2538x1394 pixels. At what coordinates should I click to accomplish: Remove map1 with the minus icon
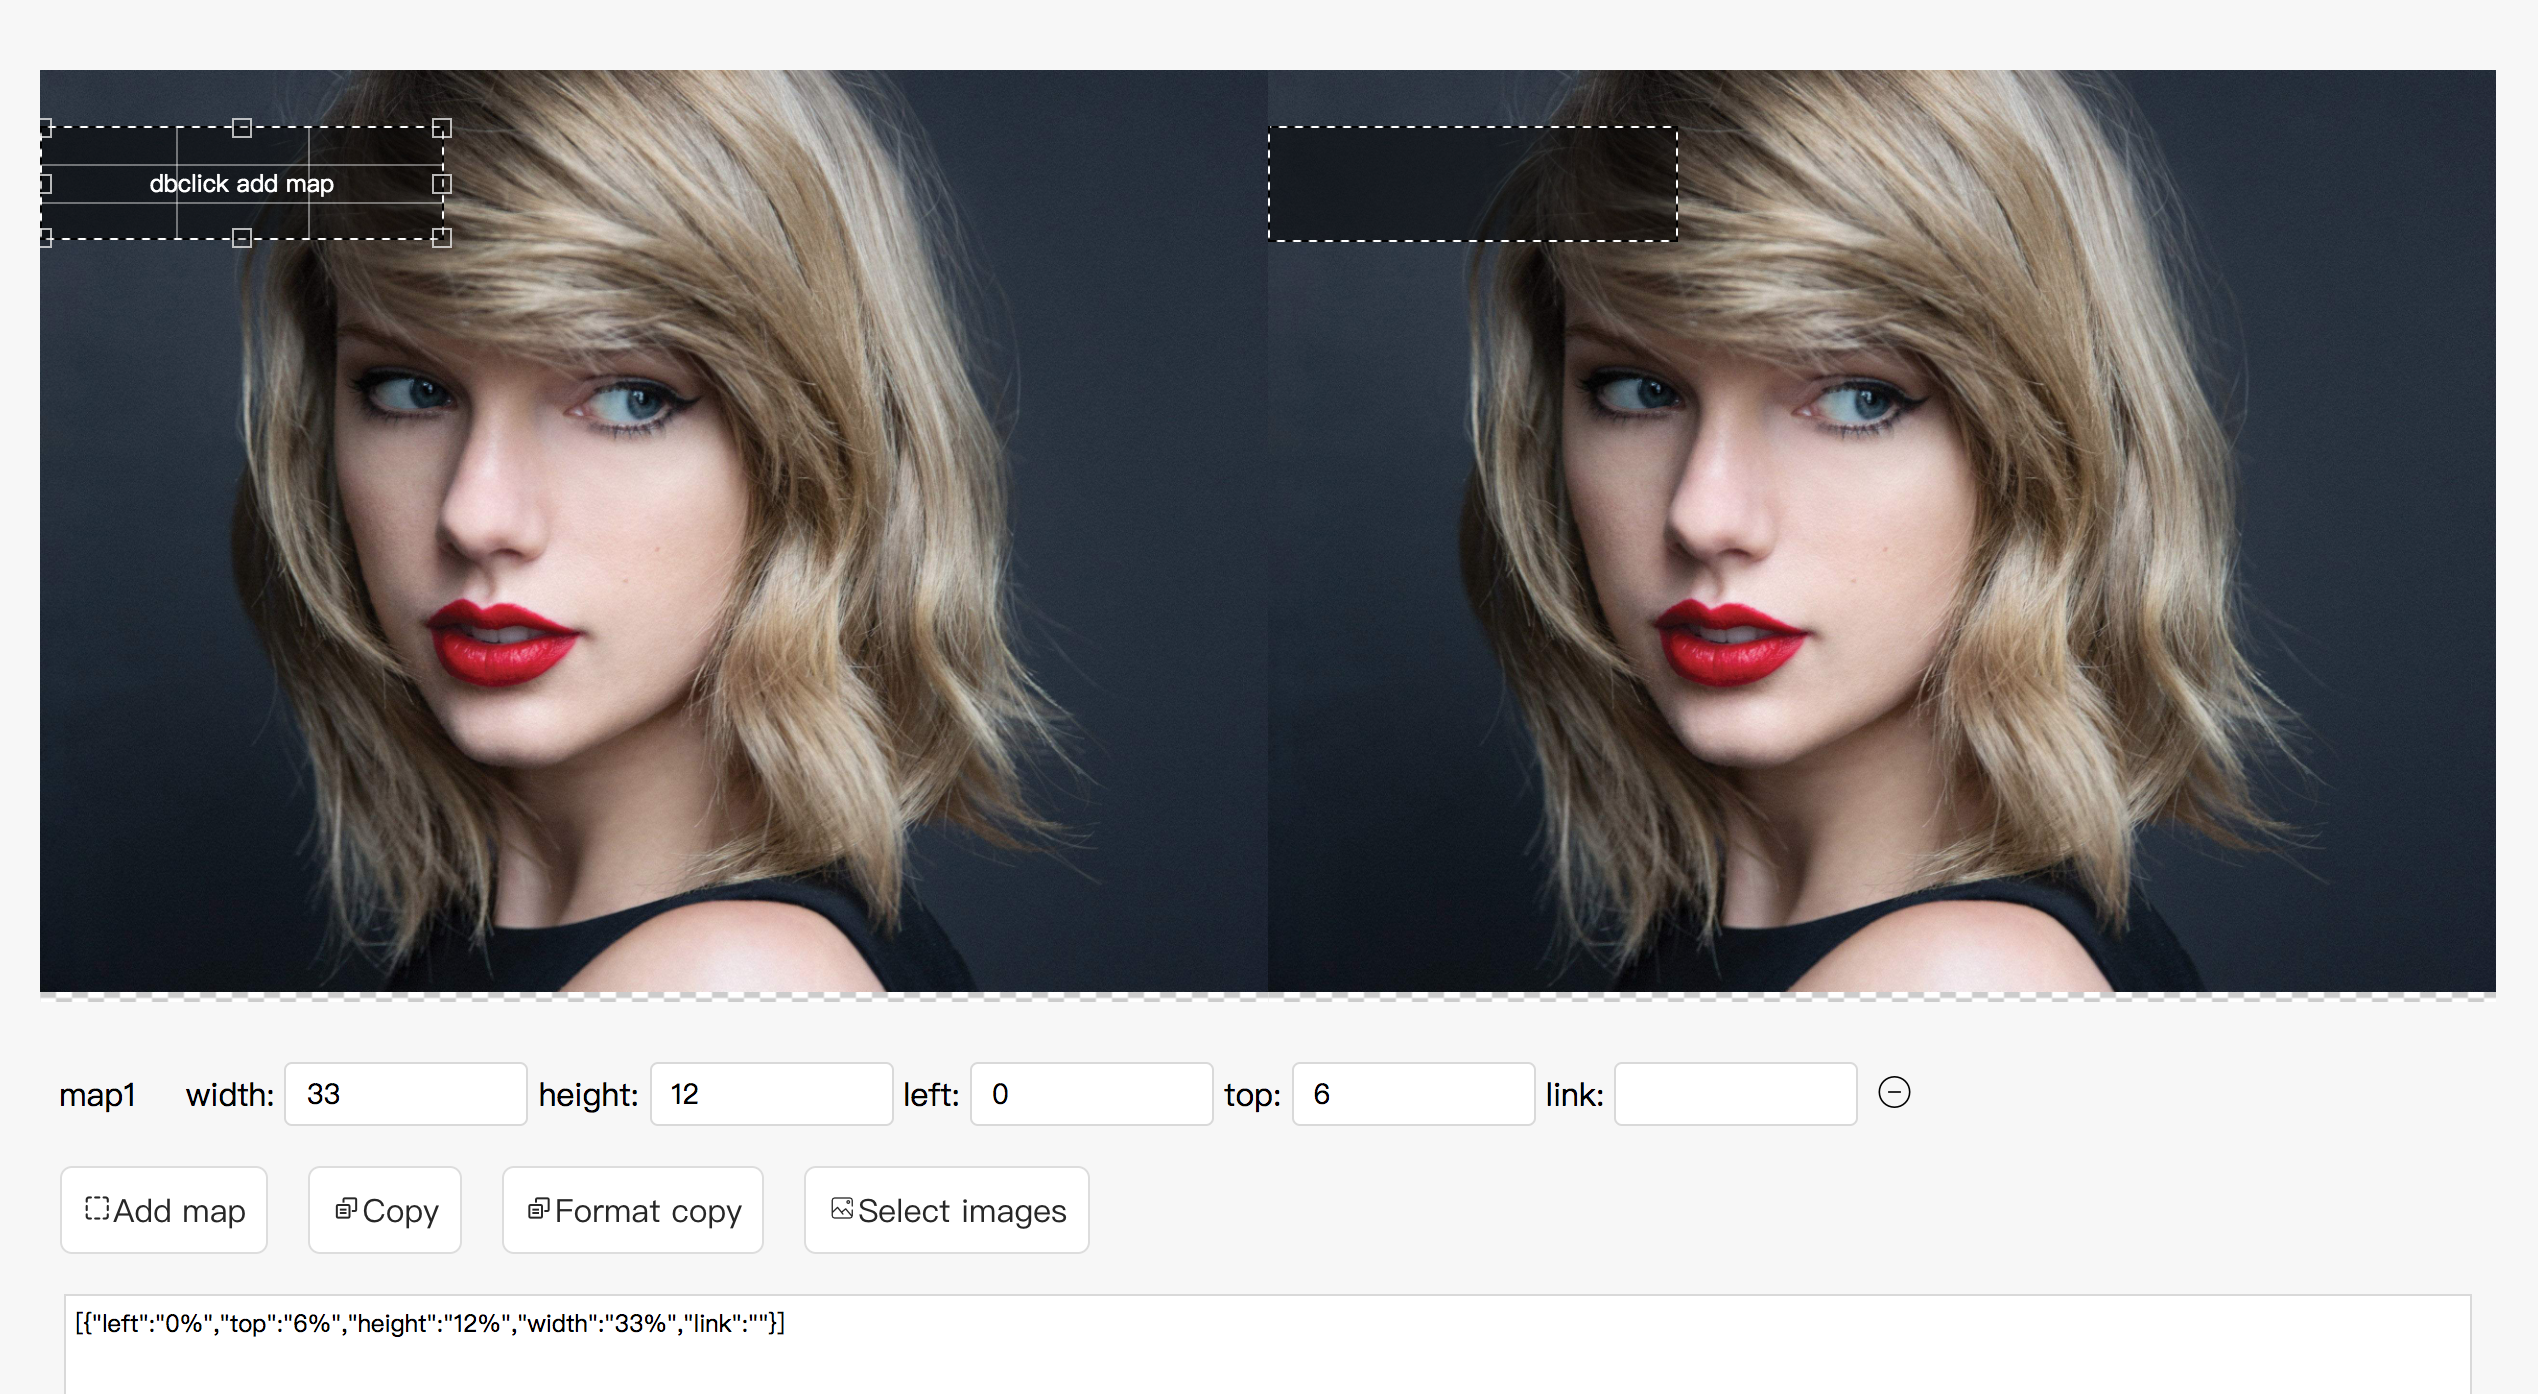coord(1893,1092)
